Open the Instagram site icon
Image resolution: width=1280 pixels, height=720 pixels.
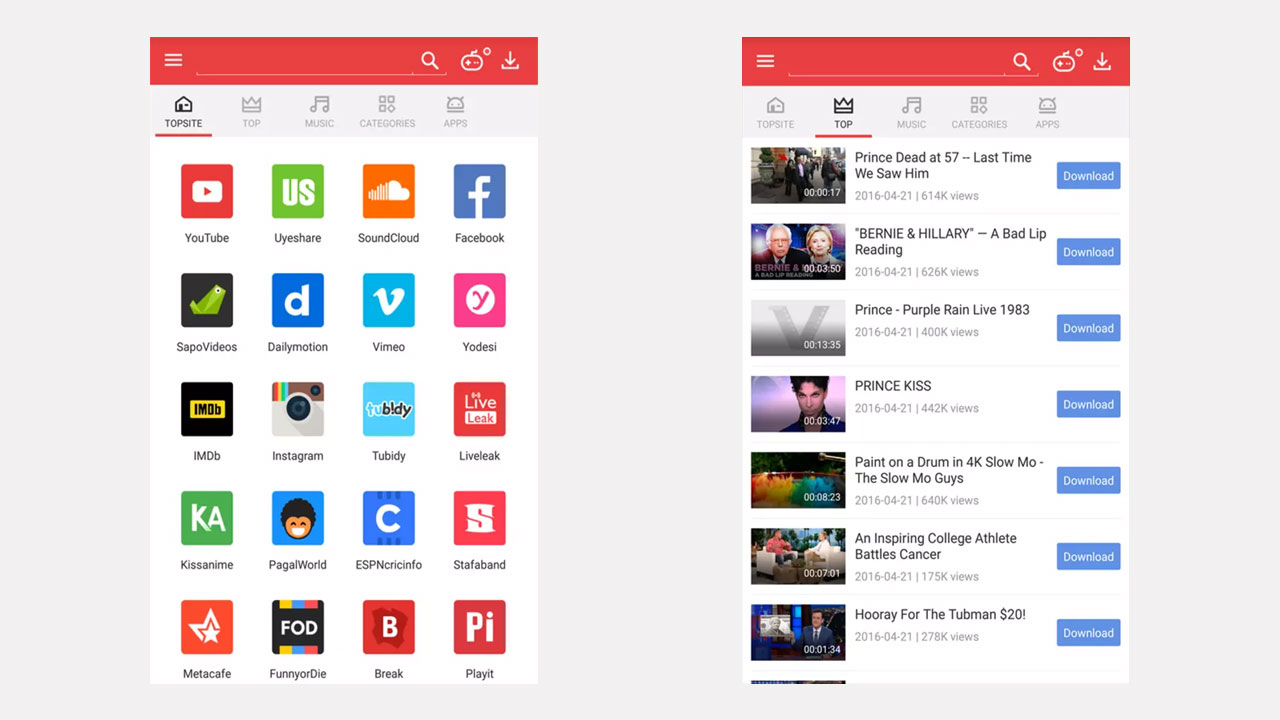(x=298, y=409)
